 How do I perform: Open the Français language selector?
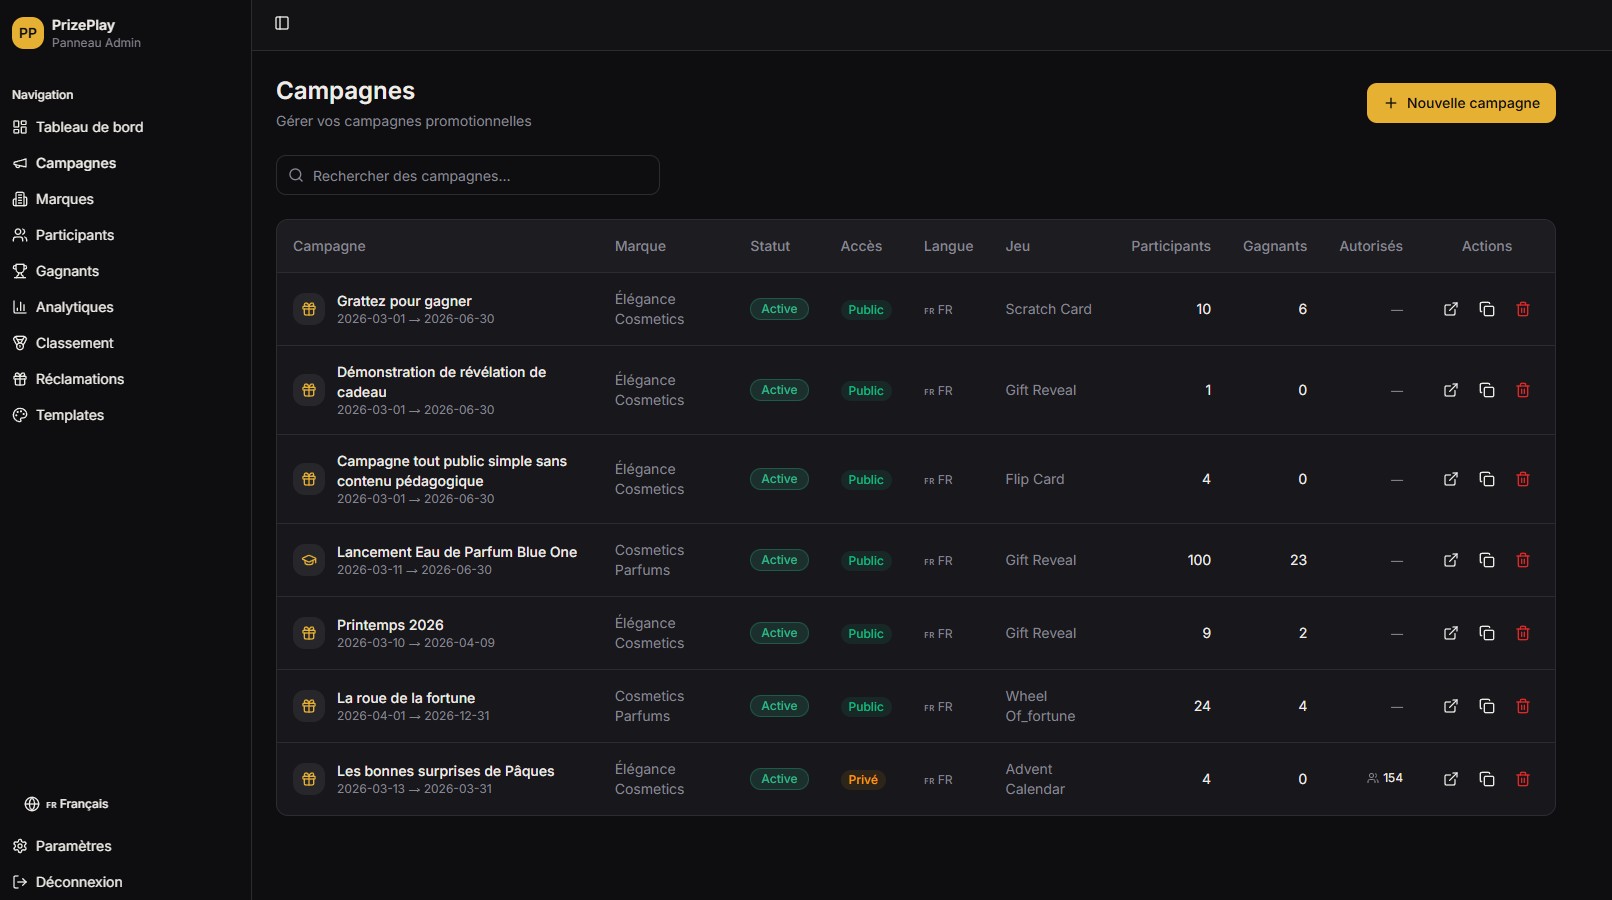click(x=67, y=804)
